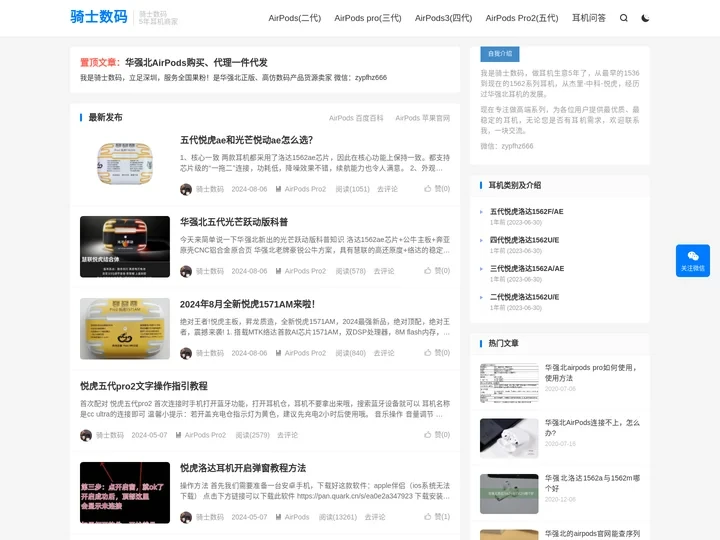Open article 华强北五代光芒跃动版科普

click(x=234, y=222)
